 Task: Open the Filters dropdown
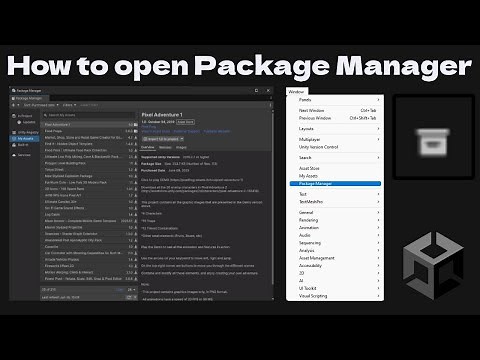point(69,105)
